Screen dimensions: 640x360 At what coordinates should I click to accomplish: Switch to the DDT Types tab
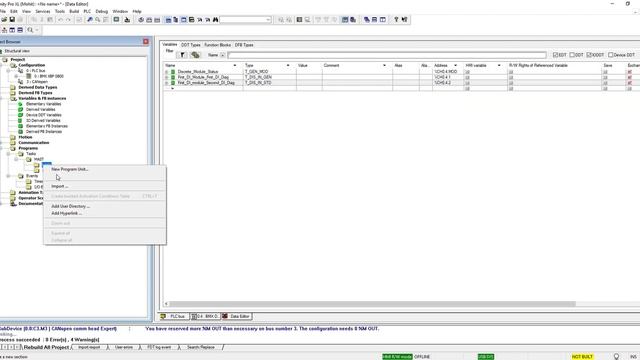pyautogui.click(x=191, y=45)
